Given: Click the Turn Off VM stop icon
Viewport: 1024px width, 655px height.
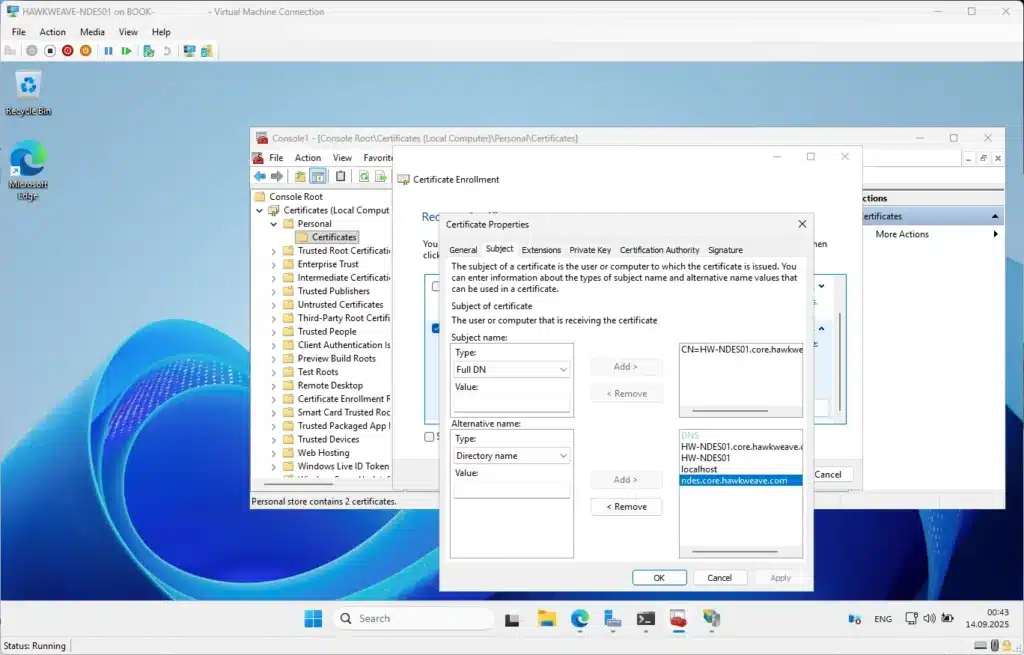Looking at the screenshot, I should 49,51.
